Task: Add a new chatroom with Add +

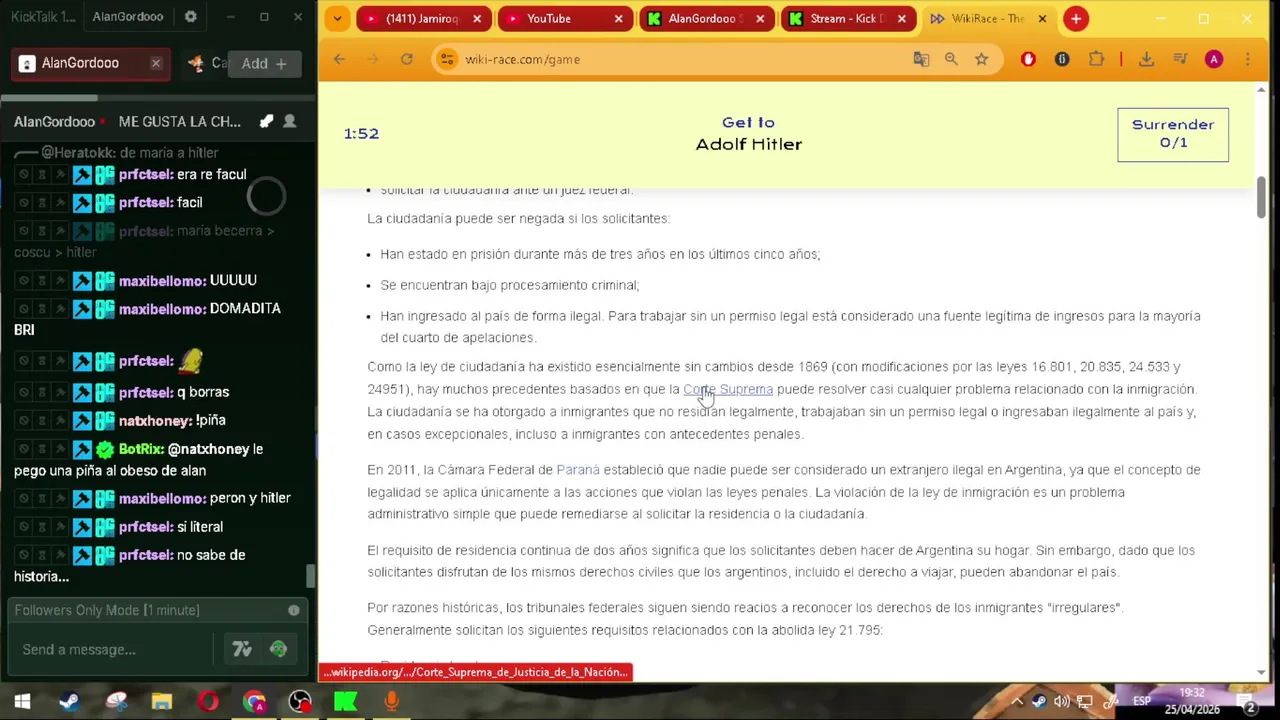Action: click(264, 63)
